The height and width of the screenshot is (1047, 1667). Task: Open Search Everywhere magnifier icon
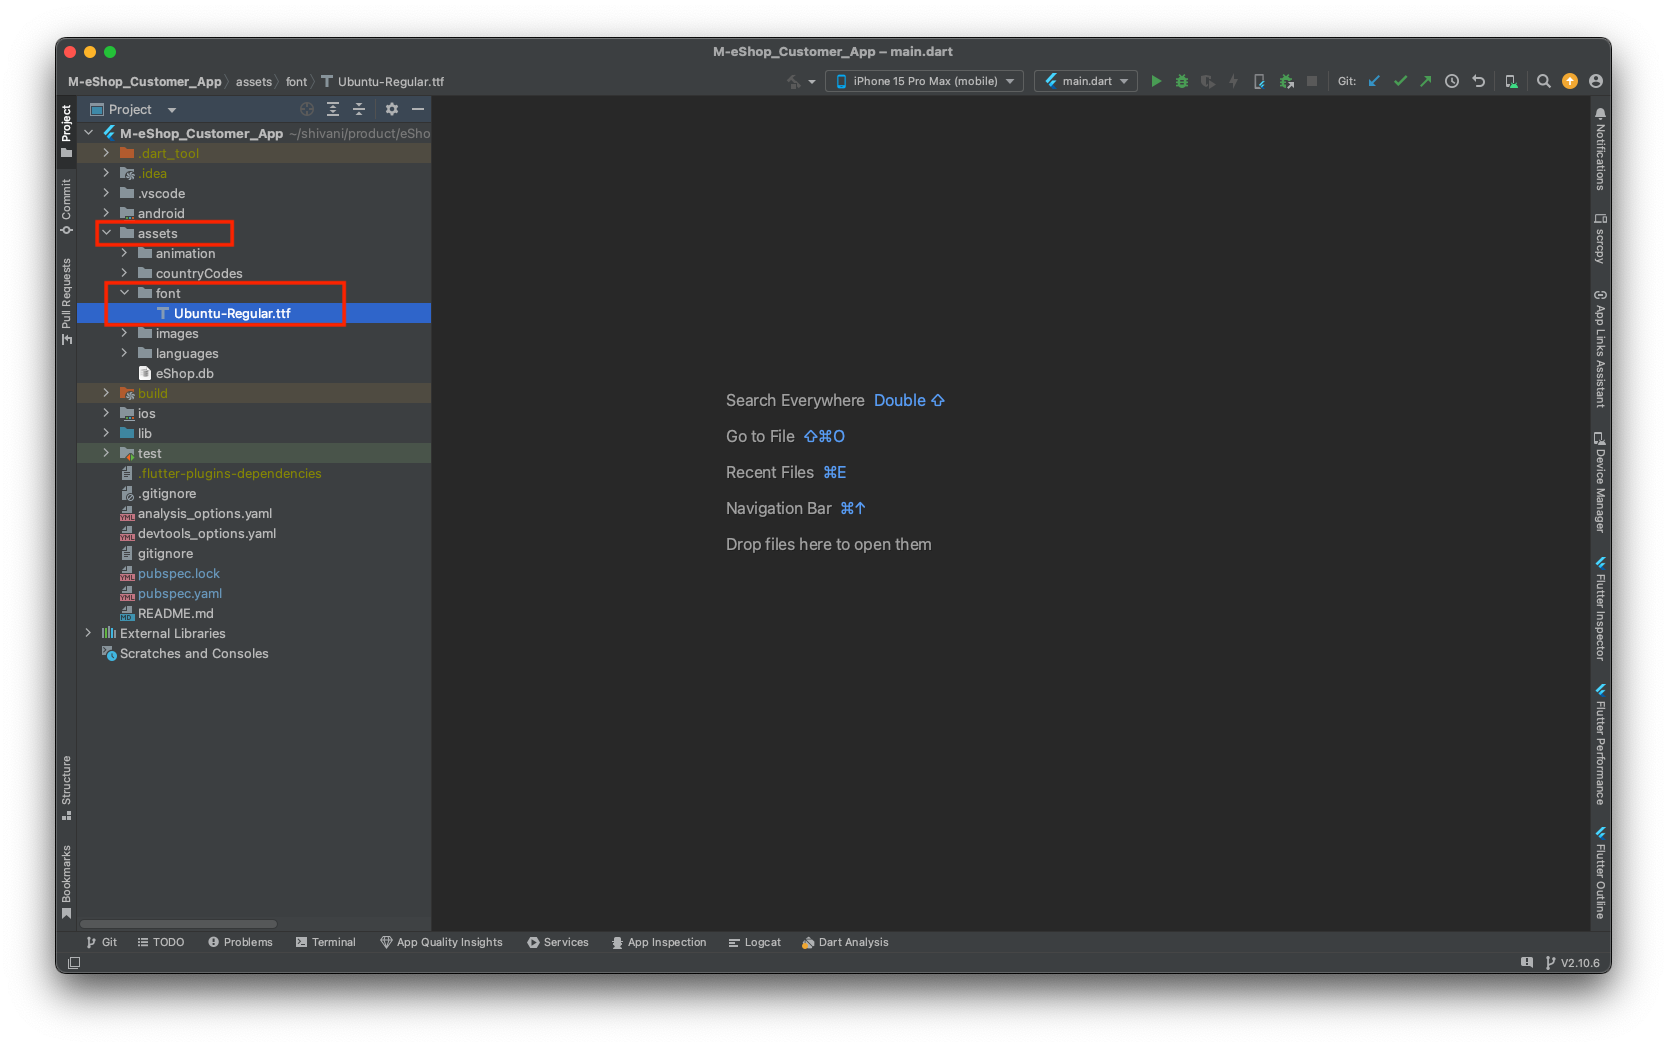click(1544, 81)
